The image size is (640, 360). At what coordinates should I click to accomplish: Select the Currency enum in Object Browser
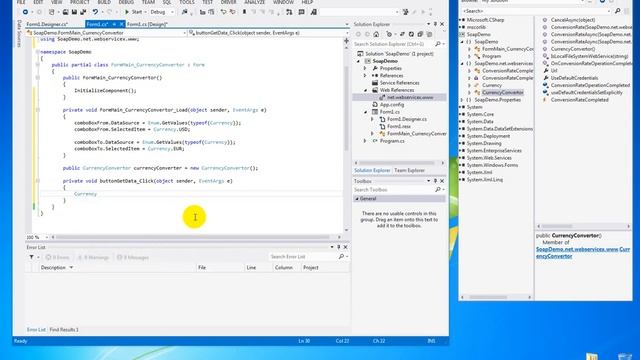coord(492,85)
